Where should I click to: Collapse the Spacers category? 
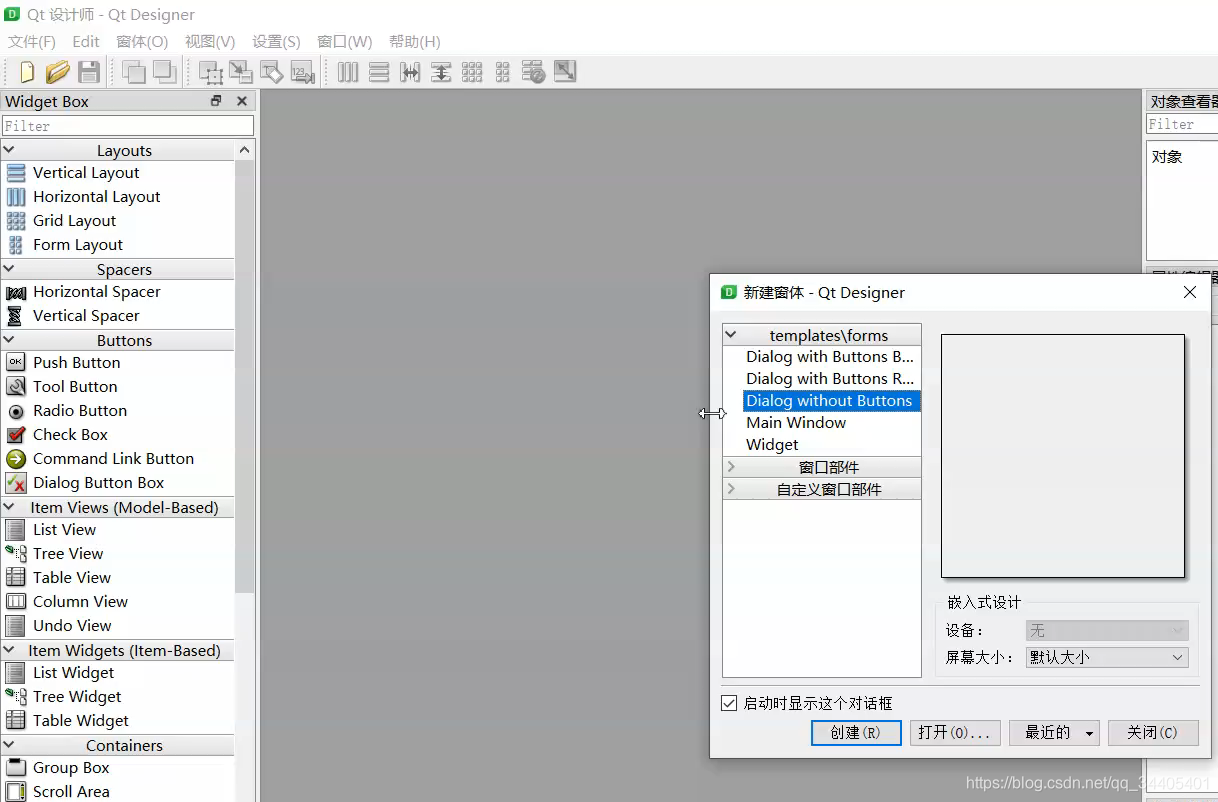(x=9, y=269)
